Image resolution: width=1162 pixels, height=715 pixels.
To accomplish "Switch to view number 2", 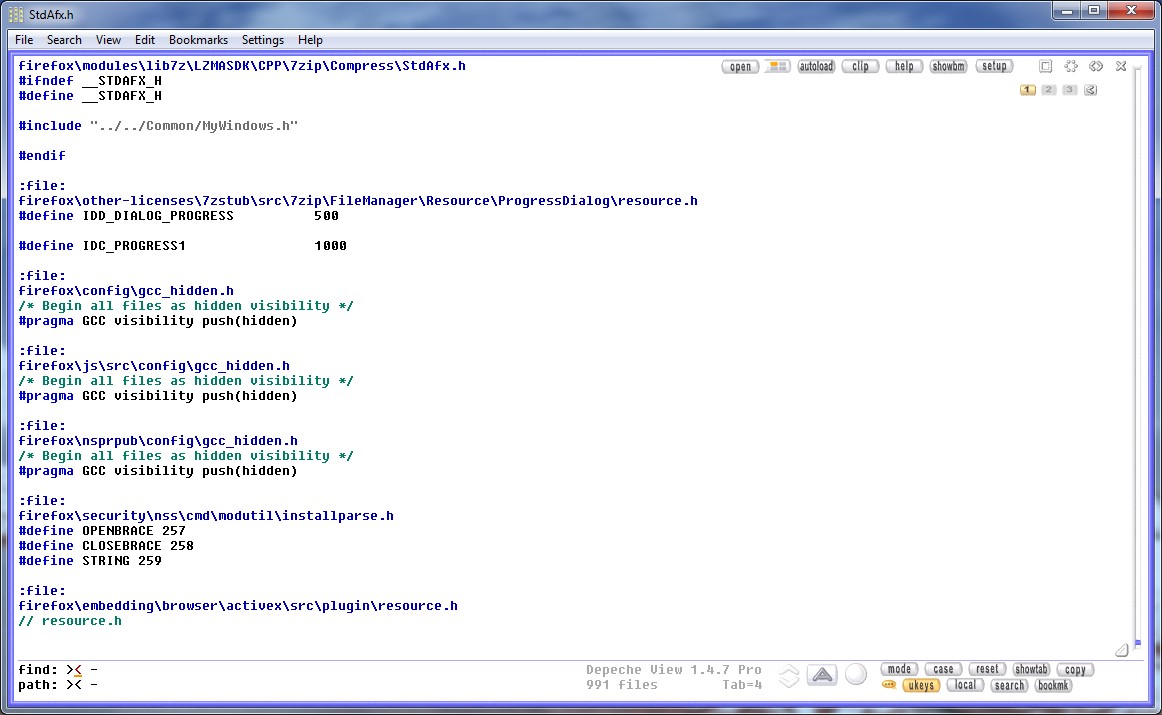I will pyautogui.click(x=1048, y=90).
